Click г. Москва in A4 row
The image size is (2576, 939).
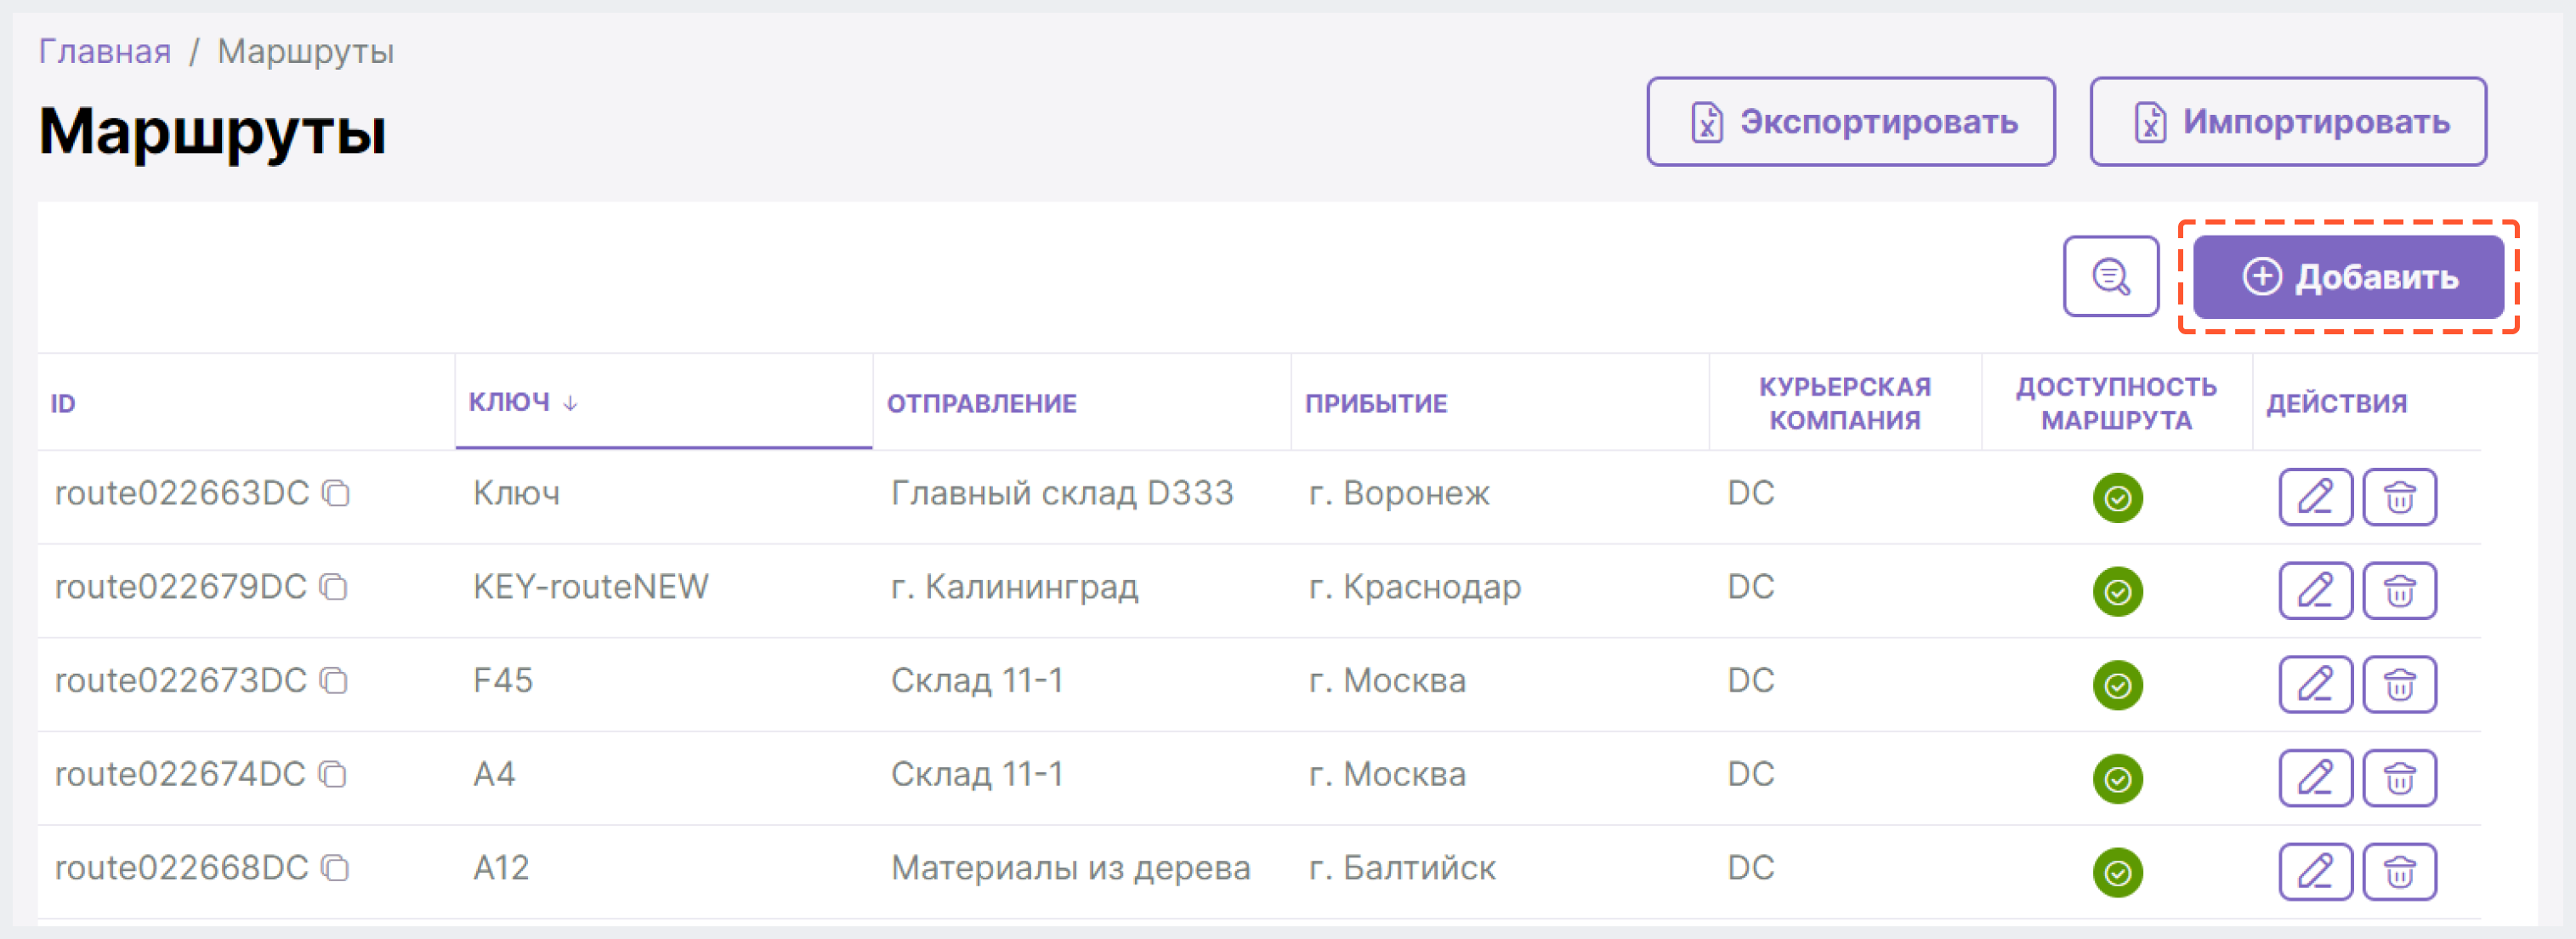pos(1387,774)
